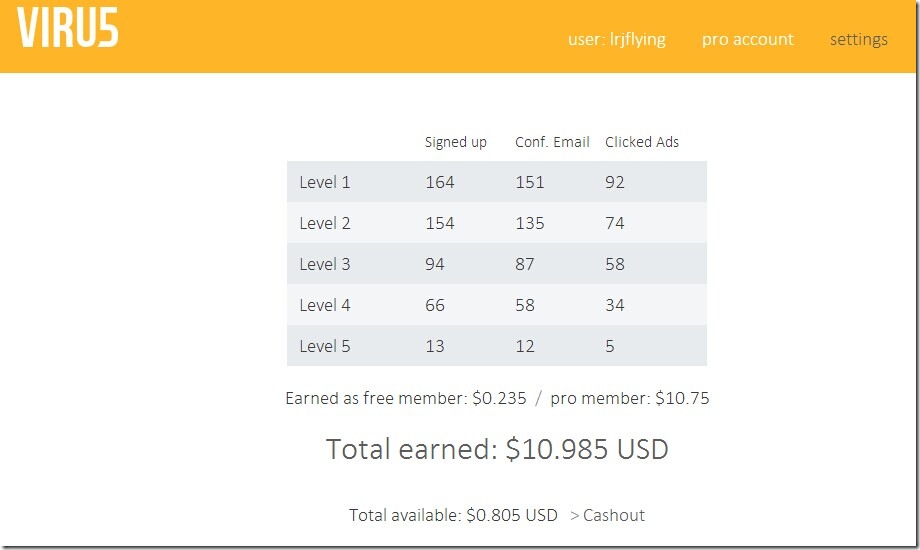Click Level 3 Conf. Email value 87
This screenshot has height=550, width=920.
tap(525, 265)
